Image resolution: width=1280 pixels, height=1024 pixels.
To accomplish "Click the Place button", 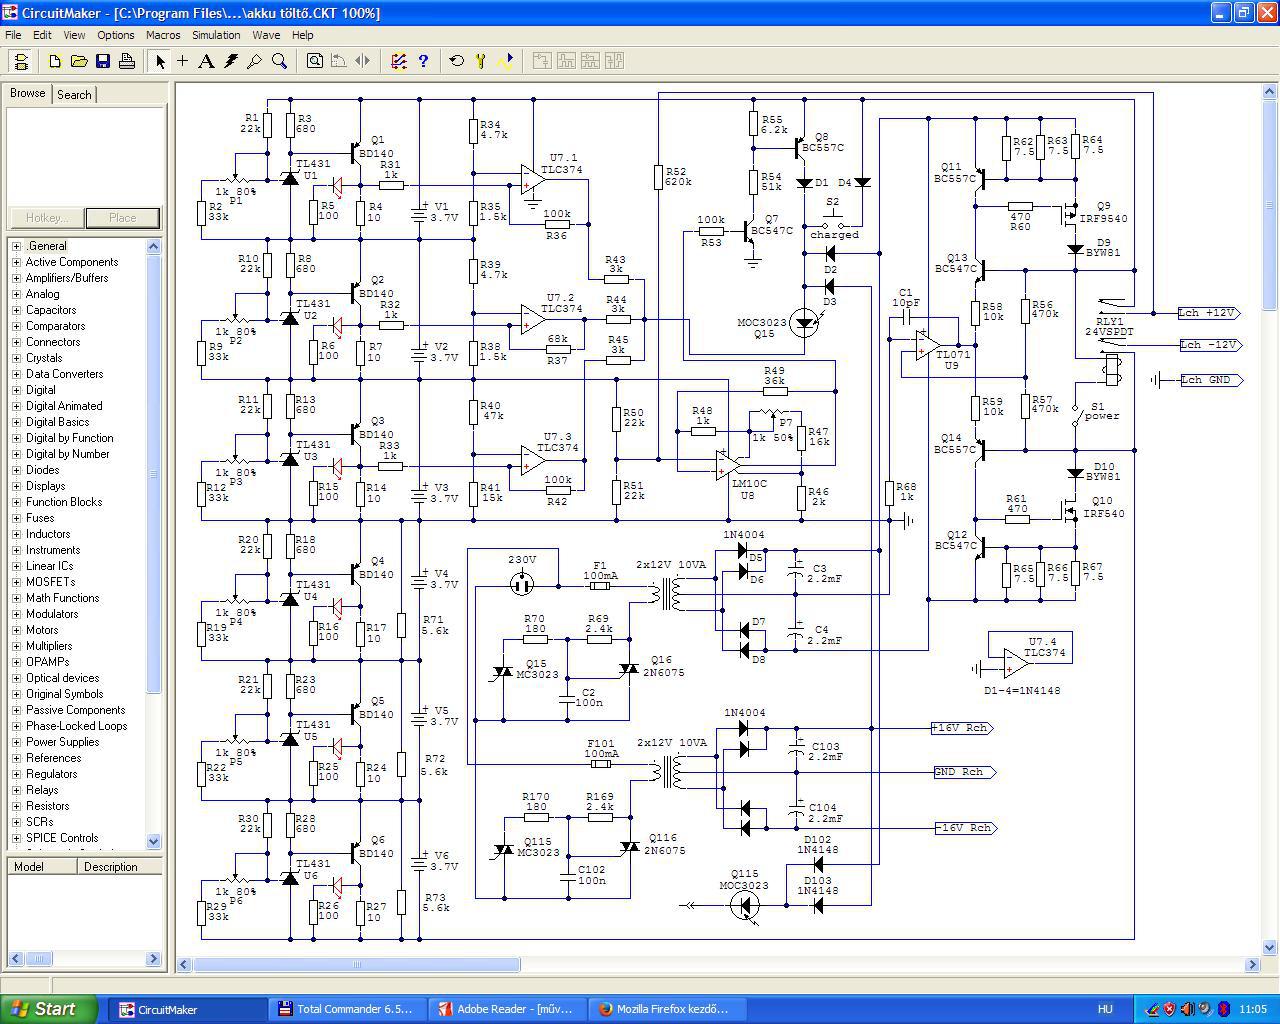I will pyautogui.click(x=122, y=218).
